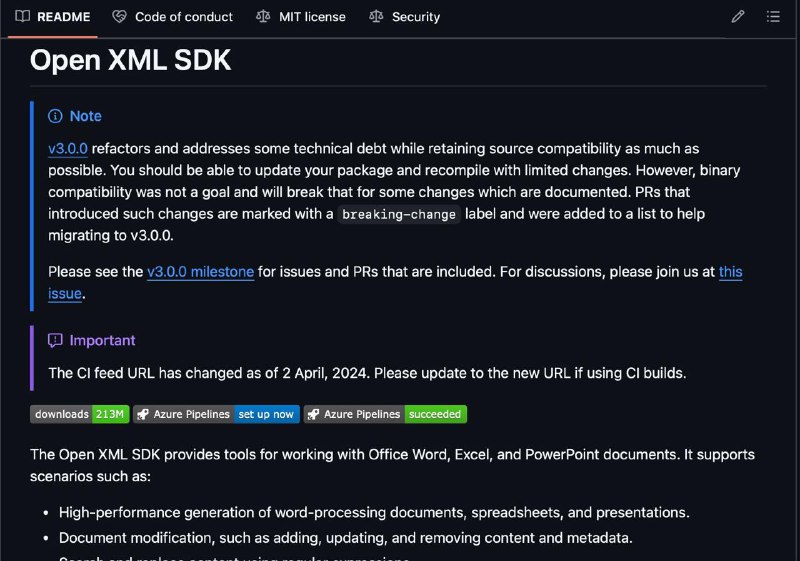Click the Note info circle icon
The width and height of the screenshot is (800, 561).
55,116
